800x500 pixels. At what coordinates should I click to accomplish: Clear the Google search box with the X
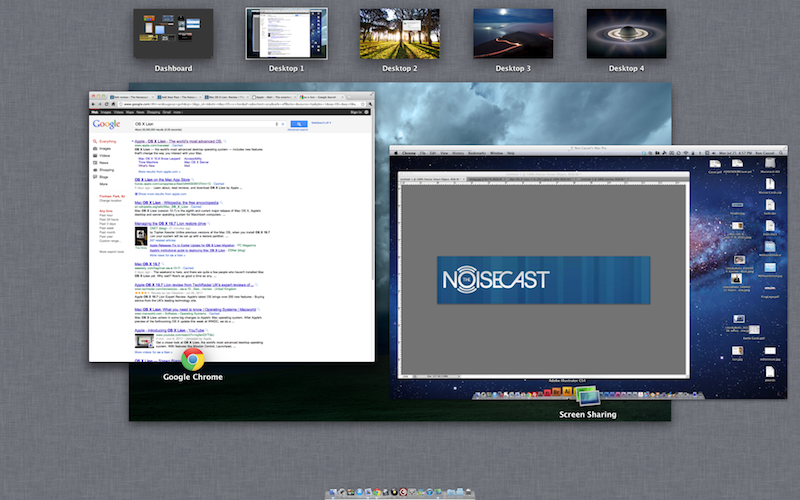point(283,124)
